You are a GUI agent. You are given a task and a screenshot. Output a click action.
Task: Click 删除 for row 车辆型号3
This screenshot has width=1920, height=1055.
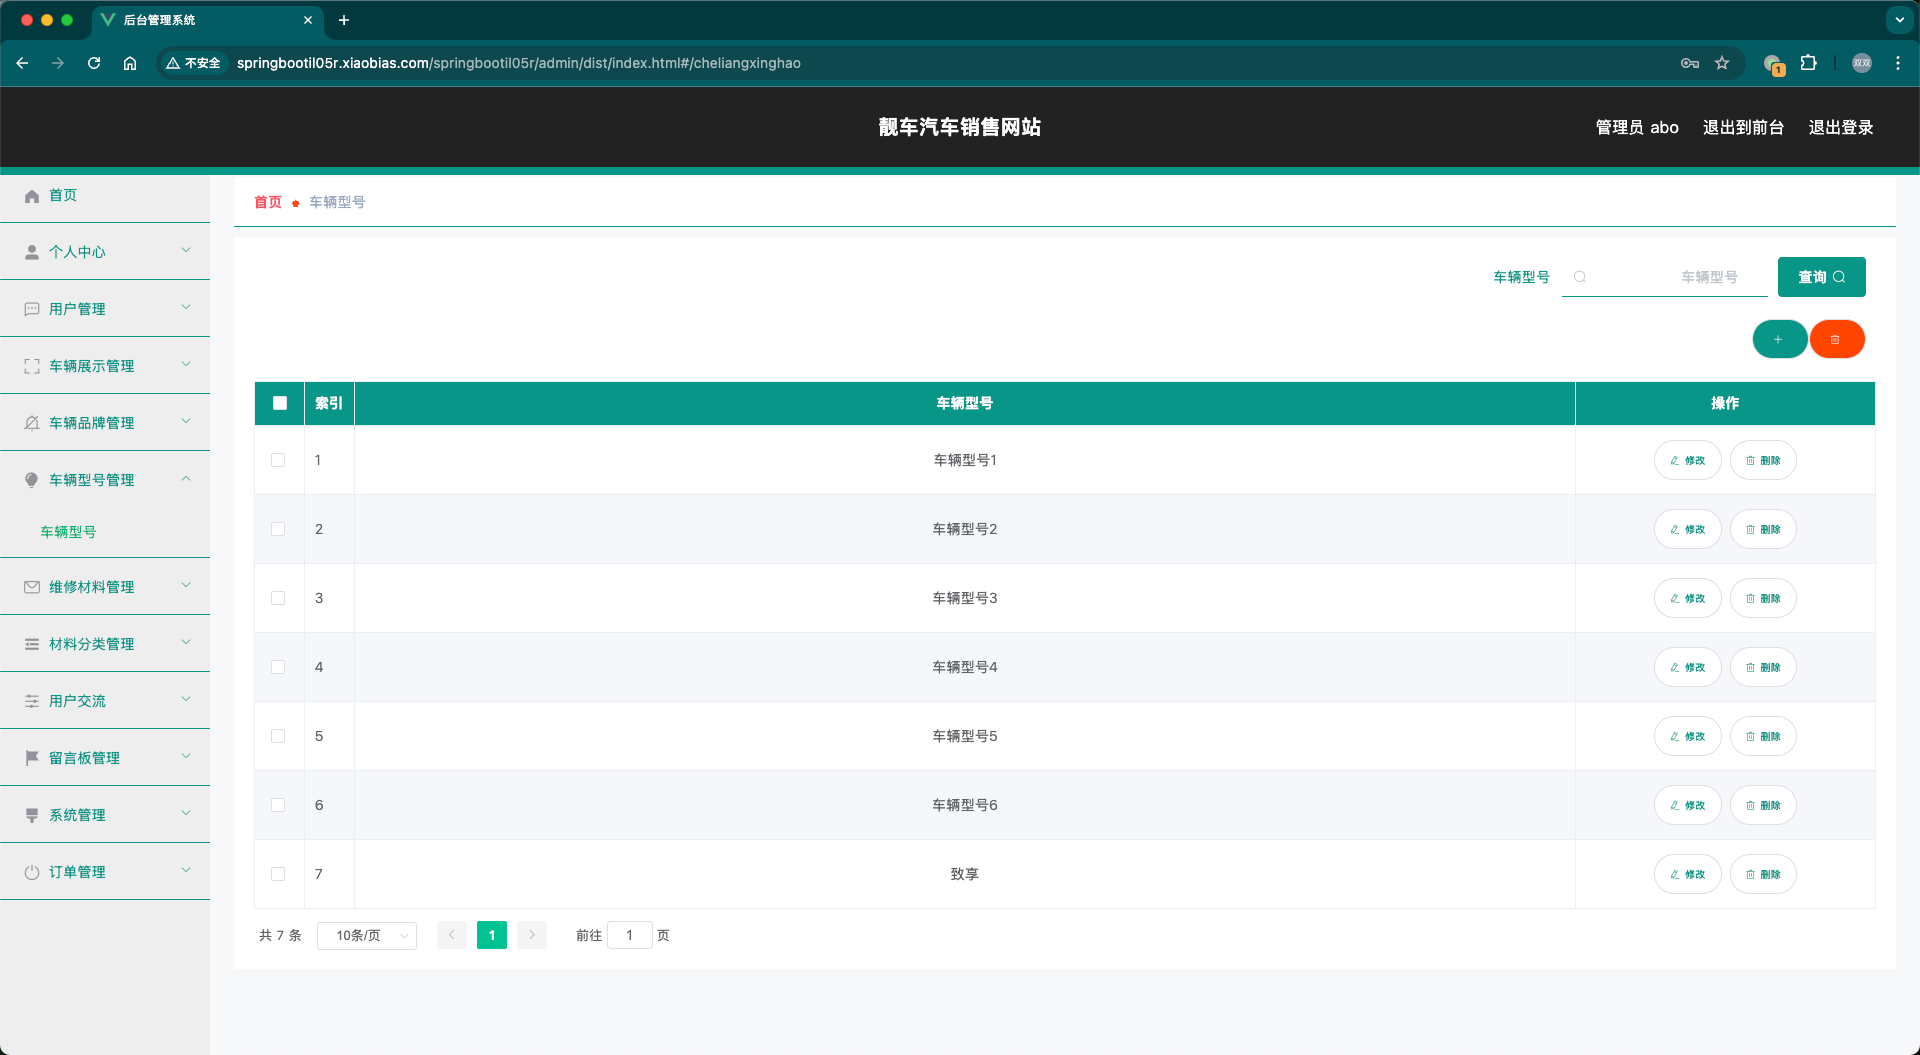tap(1763, 598)
